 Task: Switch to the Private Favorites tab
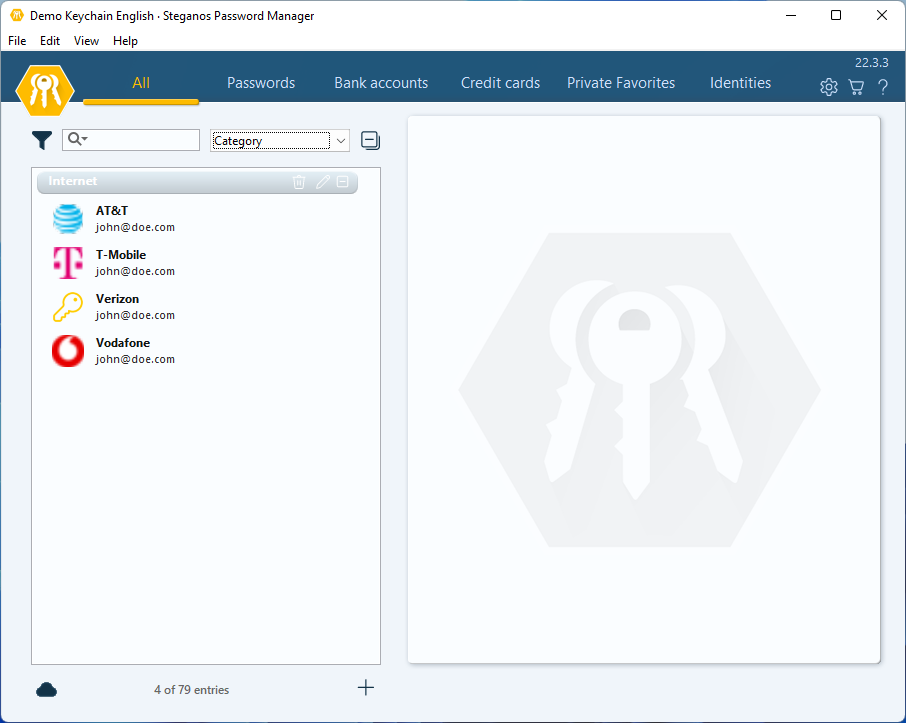coord(621,83)
